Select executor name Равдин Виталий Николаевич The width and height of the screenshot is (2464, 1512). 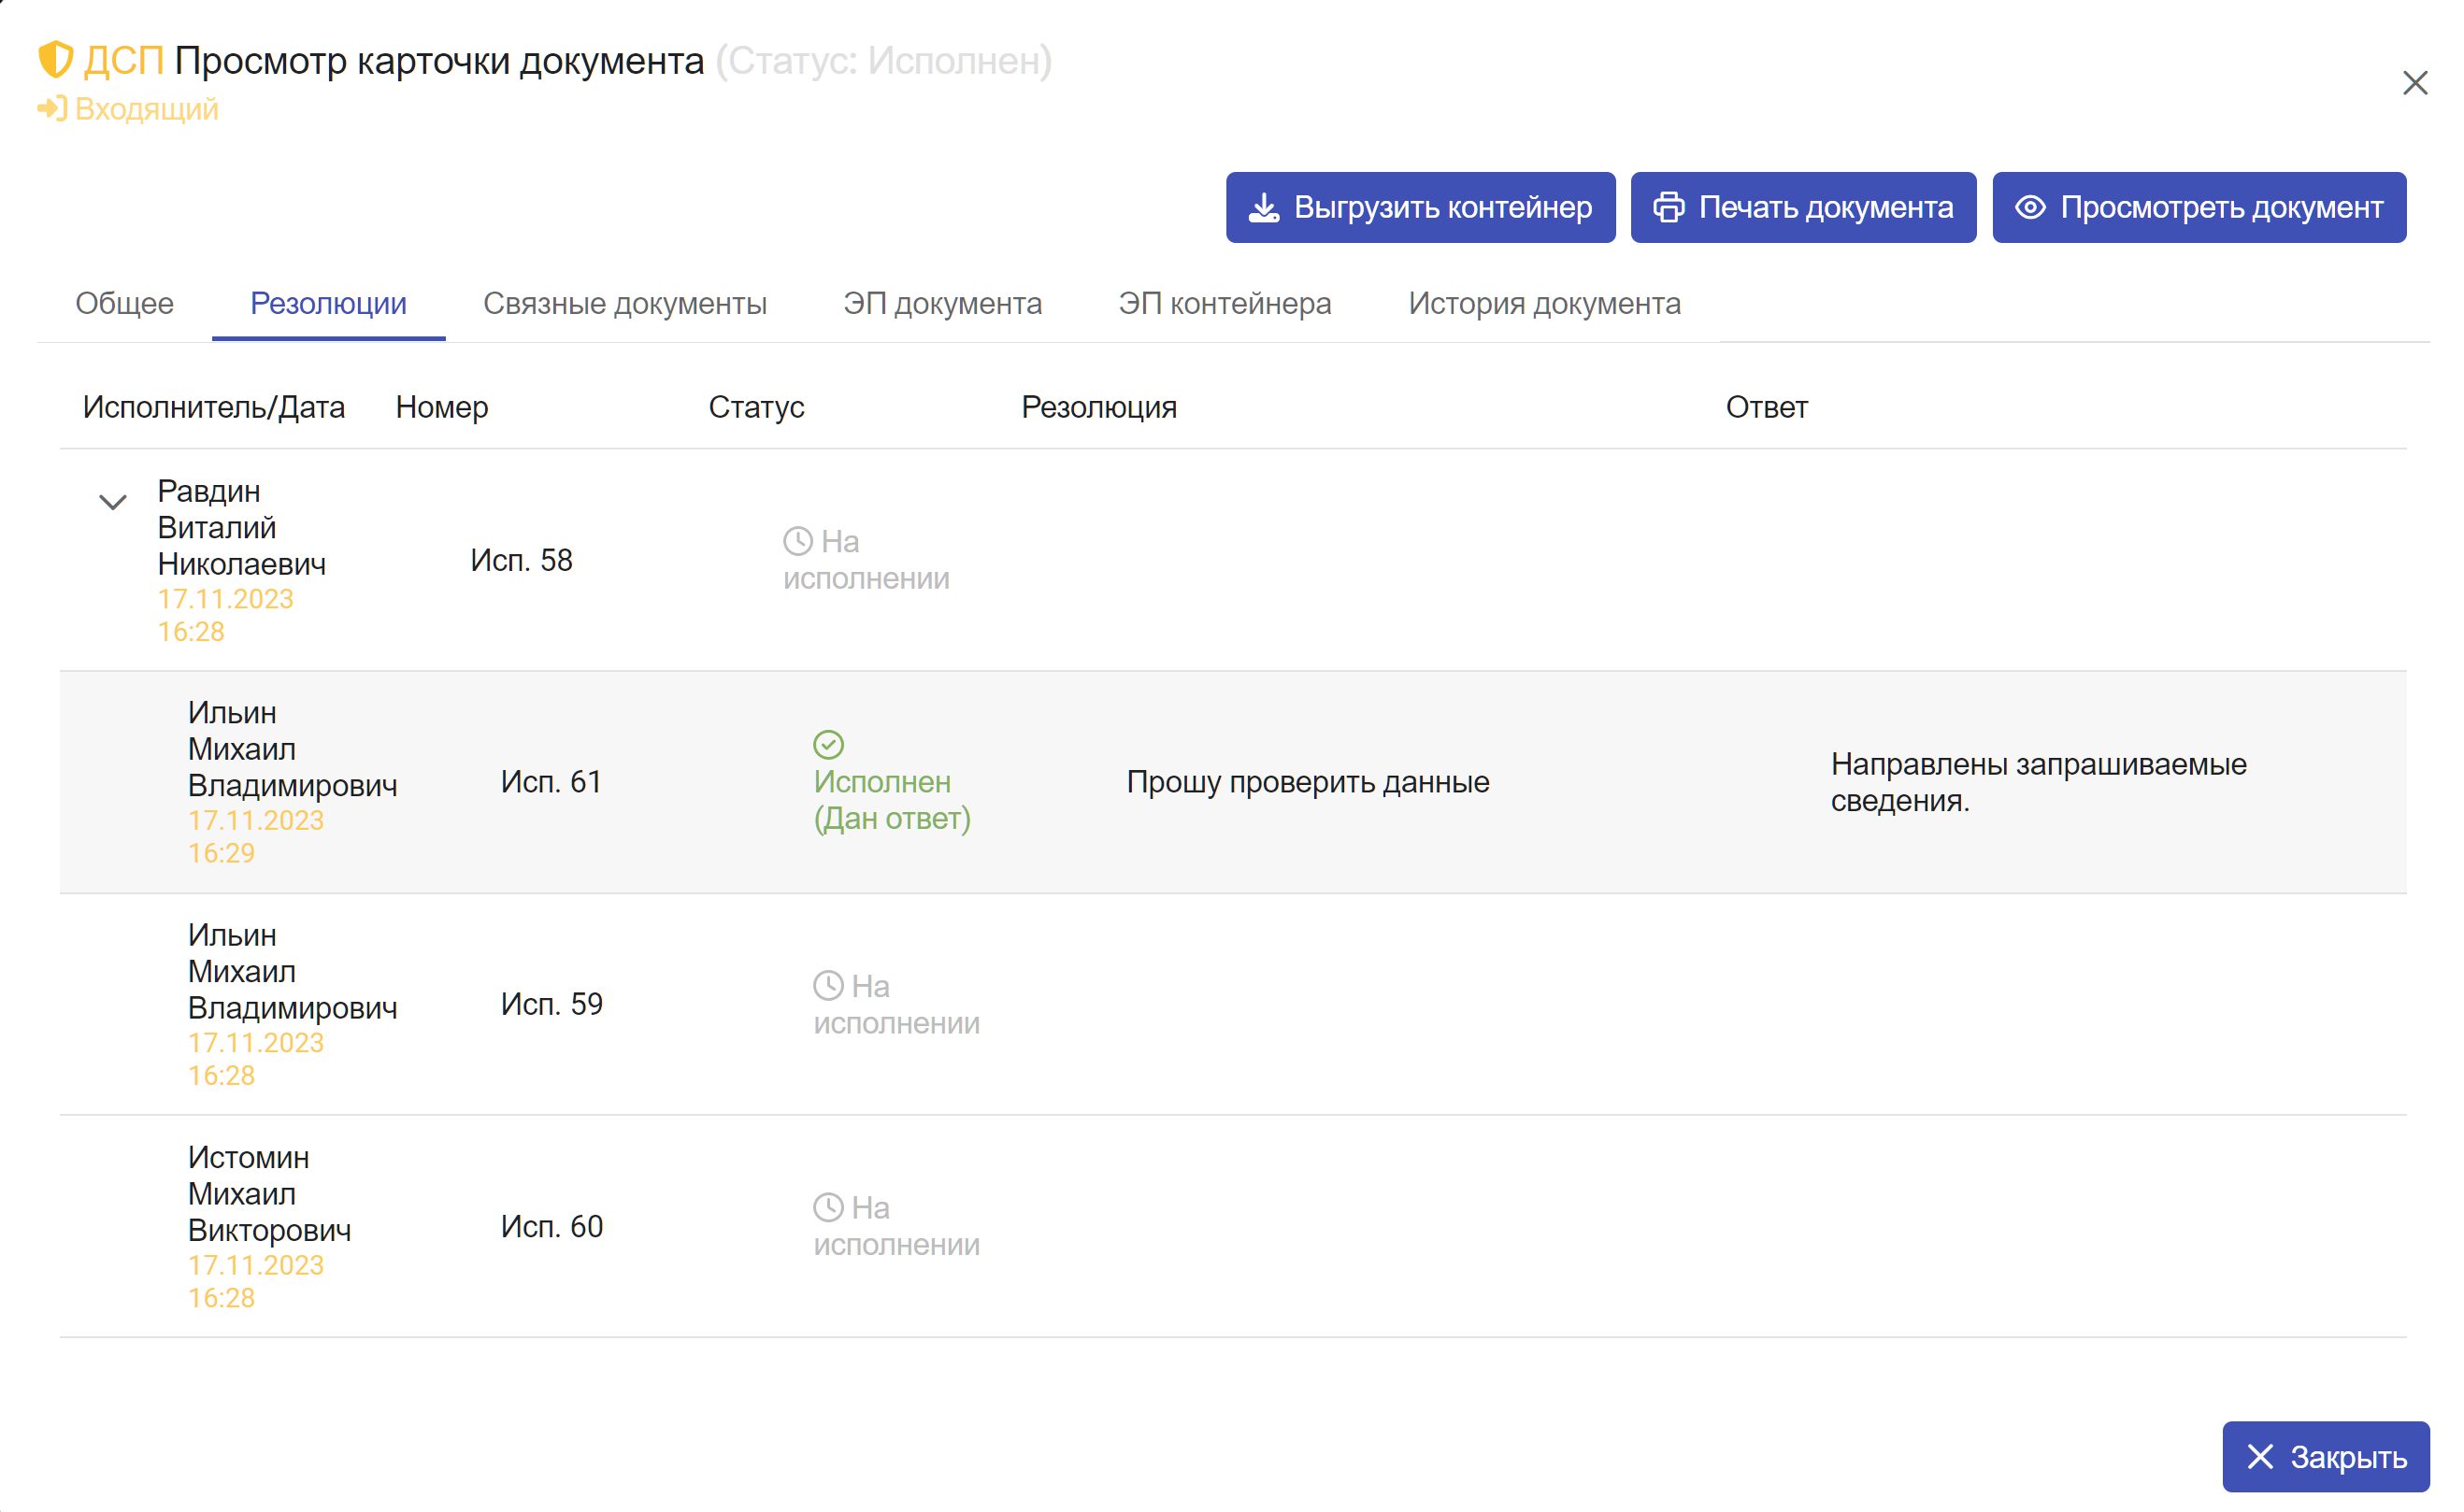[x=242, y=527]
